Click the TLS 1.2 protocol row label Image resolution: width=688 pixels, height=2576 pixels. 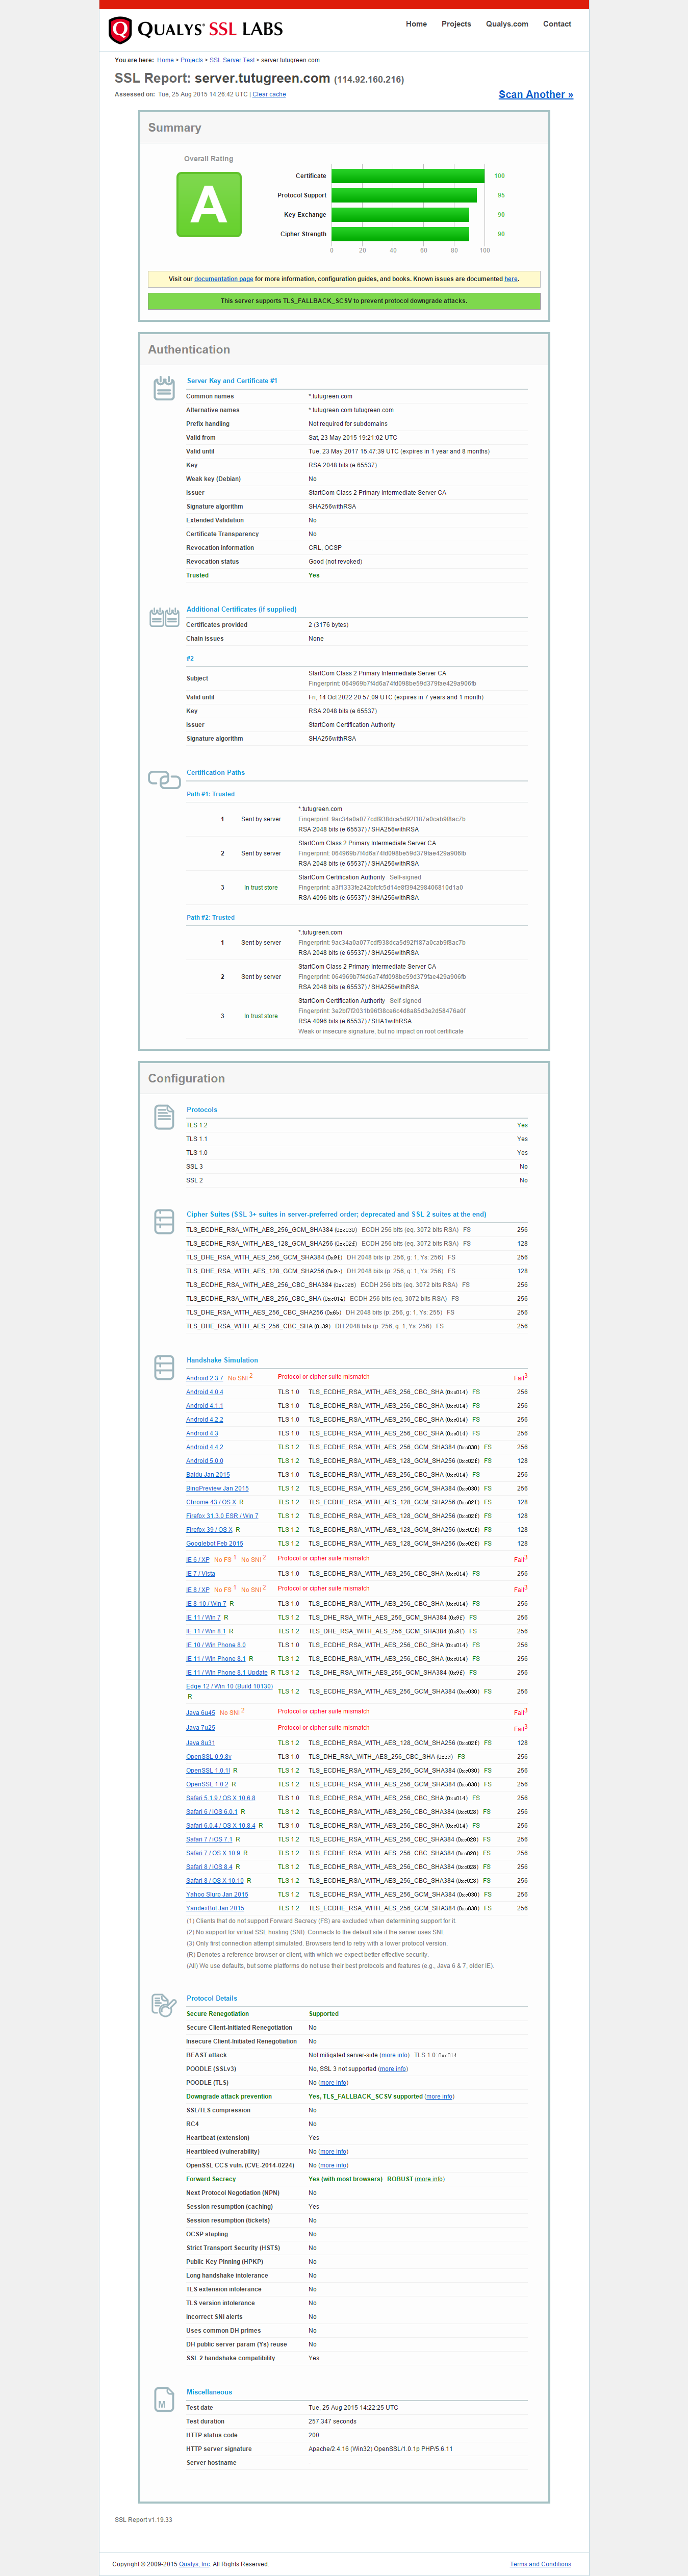[x=197, y=1125]
